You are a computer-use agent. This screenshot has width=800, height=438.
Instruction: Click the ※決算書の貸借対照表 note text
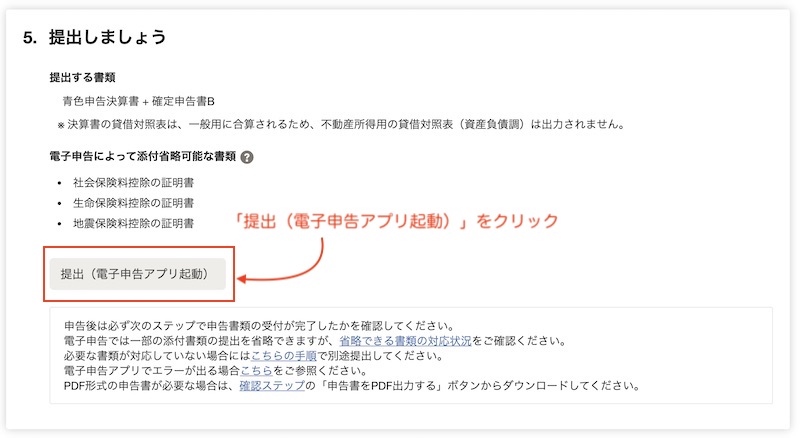340,124
